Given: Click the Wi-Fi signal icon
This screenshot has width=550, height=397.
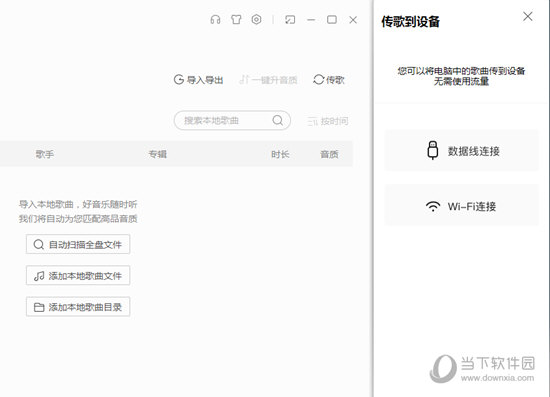Looking at the screenshot, I should point(433,206).
